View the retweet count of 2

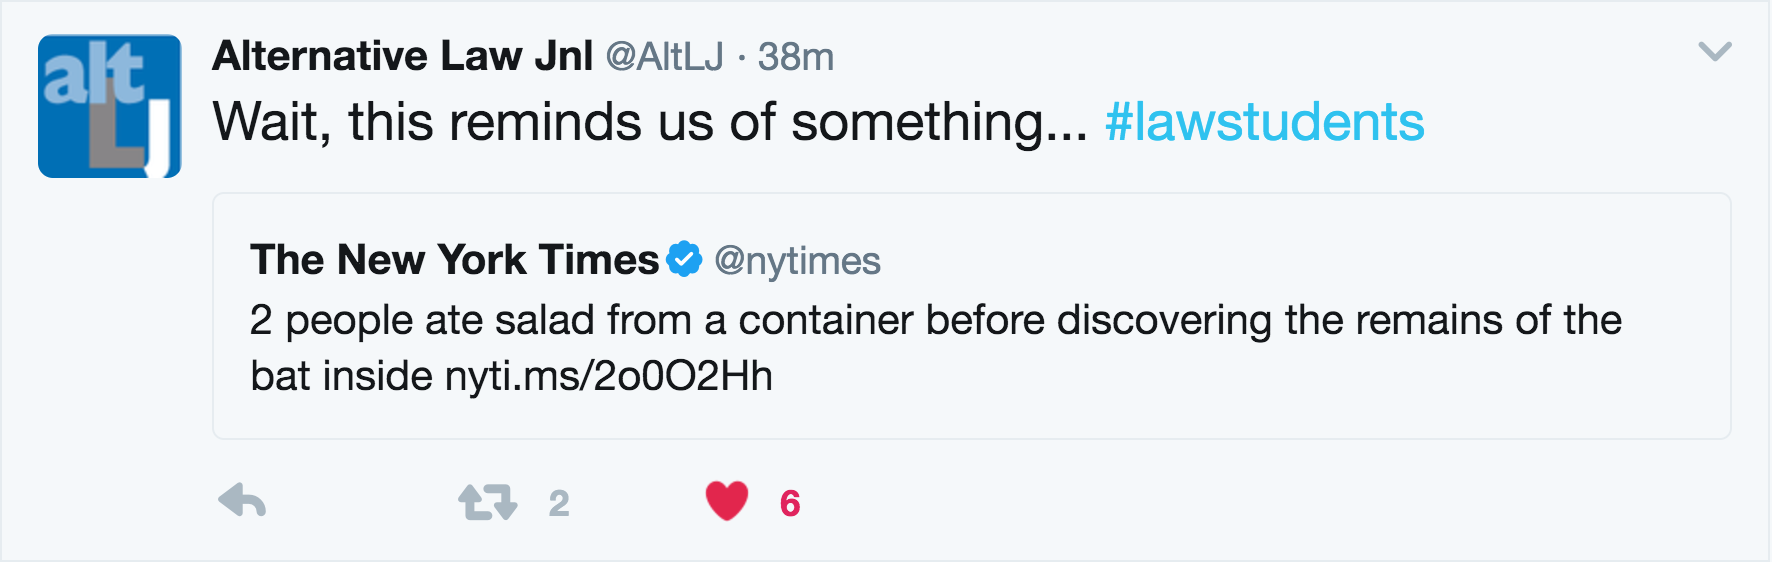click(x=559, y=503)
